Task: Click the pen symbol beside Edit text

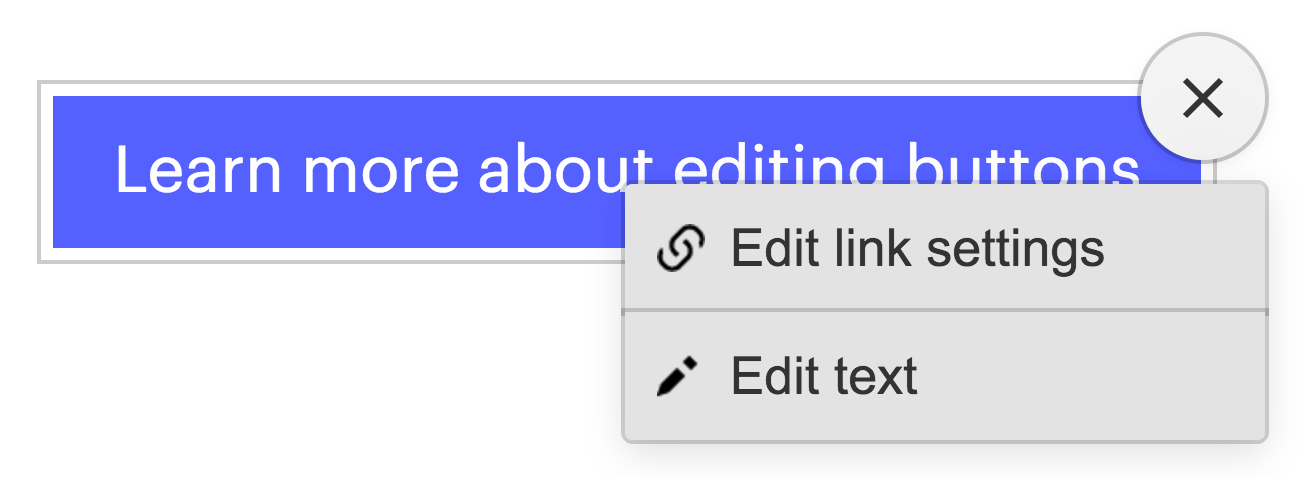Action: (x=677, y=377)
